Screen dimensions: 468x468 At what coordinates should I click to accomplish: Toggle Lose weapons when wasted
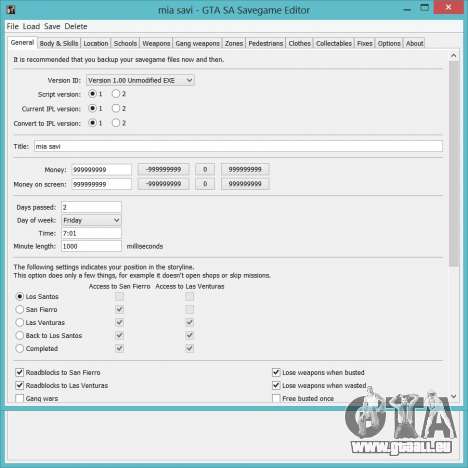pyautogui.click(x=276, y=385)
